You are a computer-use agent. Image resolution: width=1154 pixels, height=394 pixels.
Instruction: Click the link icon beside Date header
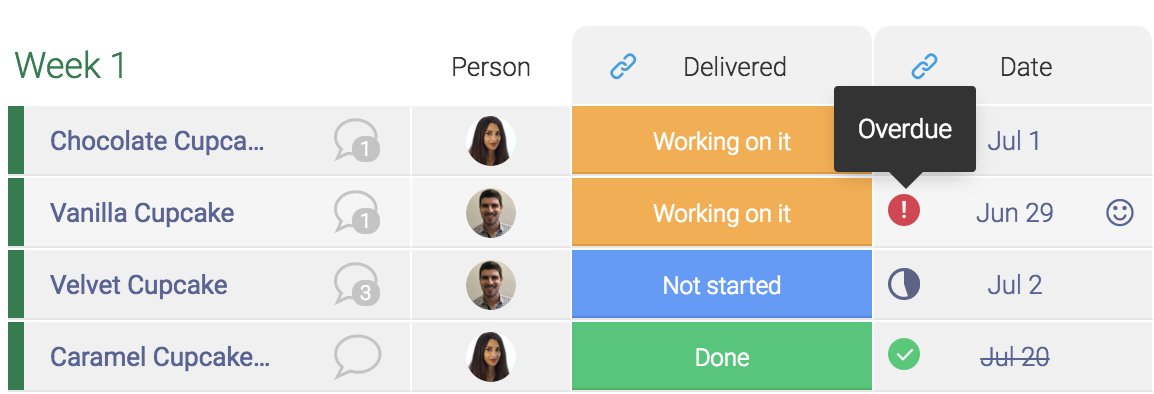pyautogui.click(x=924, y=67)
